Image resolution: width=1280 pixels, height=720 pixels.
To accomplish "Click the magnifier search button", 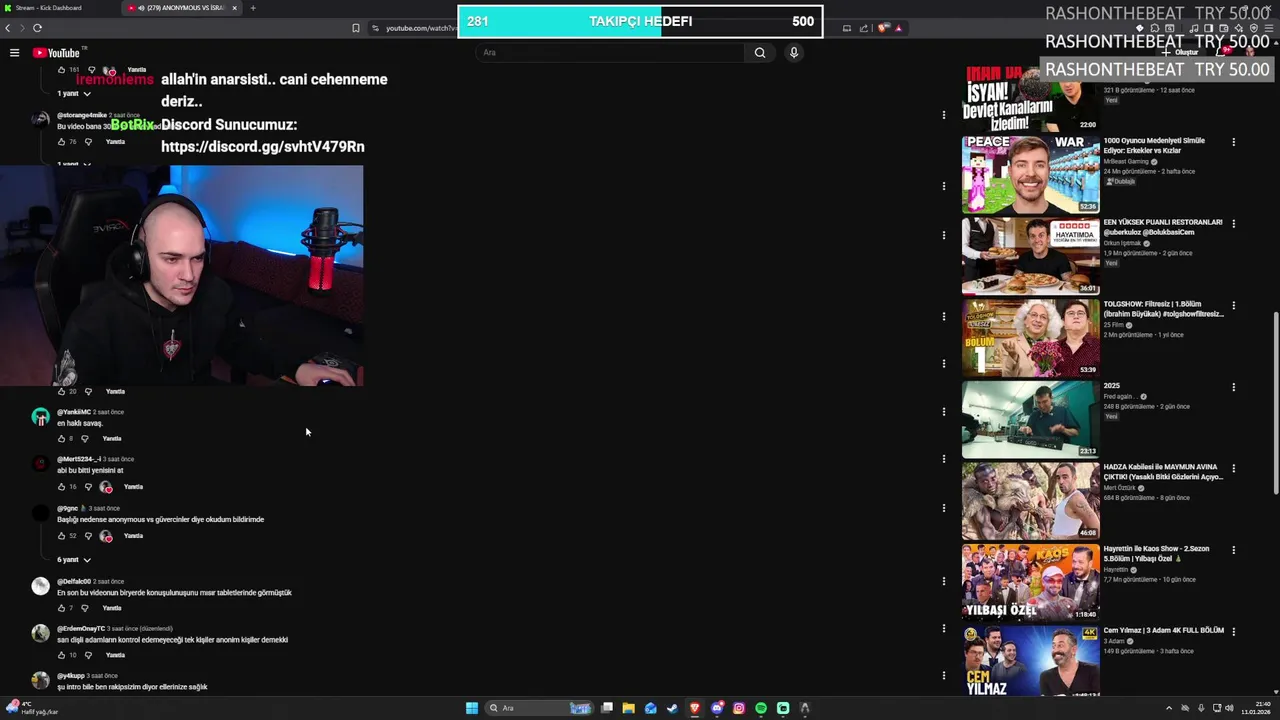I will tap(760, 53).
